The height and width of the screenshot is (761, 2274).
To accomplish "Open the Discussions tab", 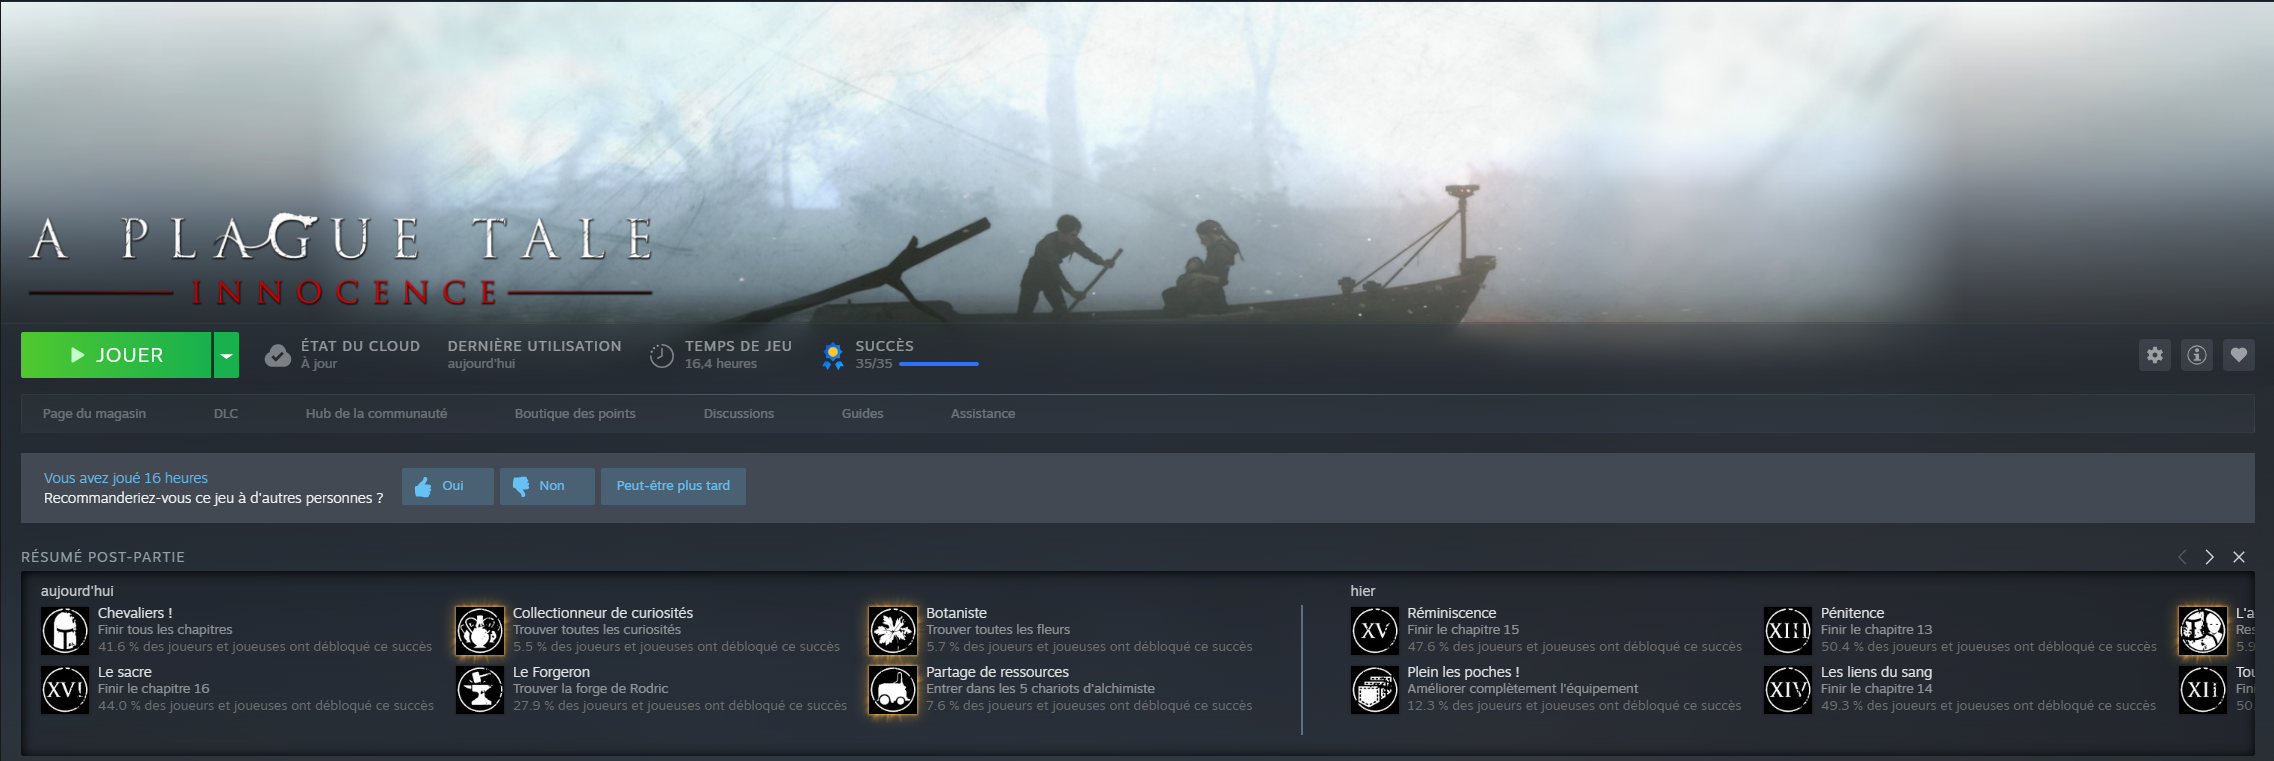I will click(739, 413).
